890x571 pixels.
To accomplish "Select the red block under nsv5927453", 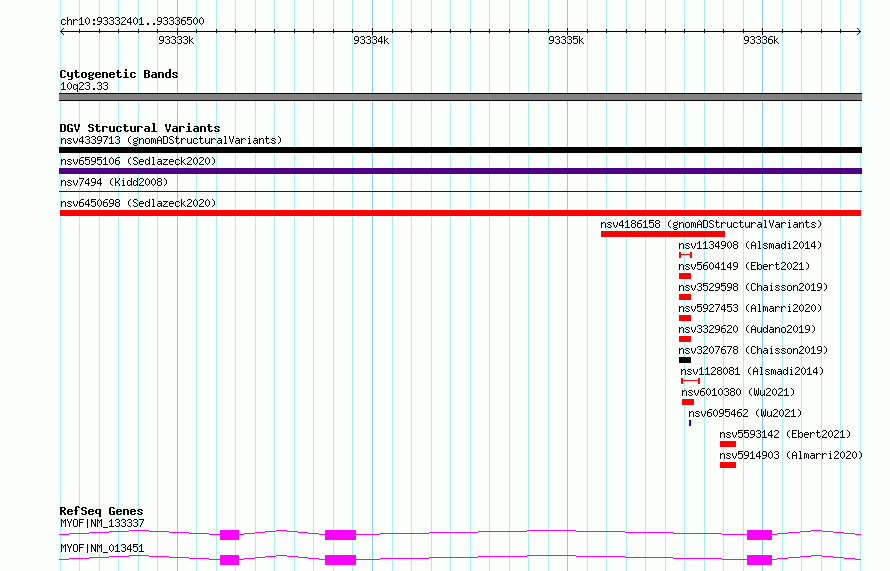I will point(685,318).
